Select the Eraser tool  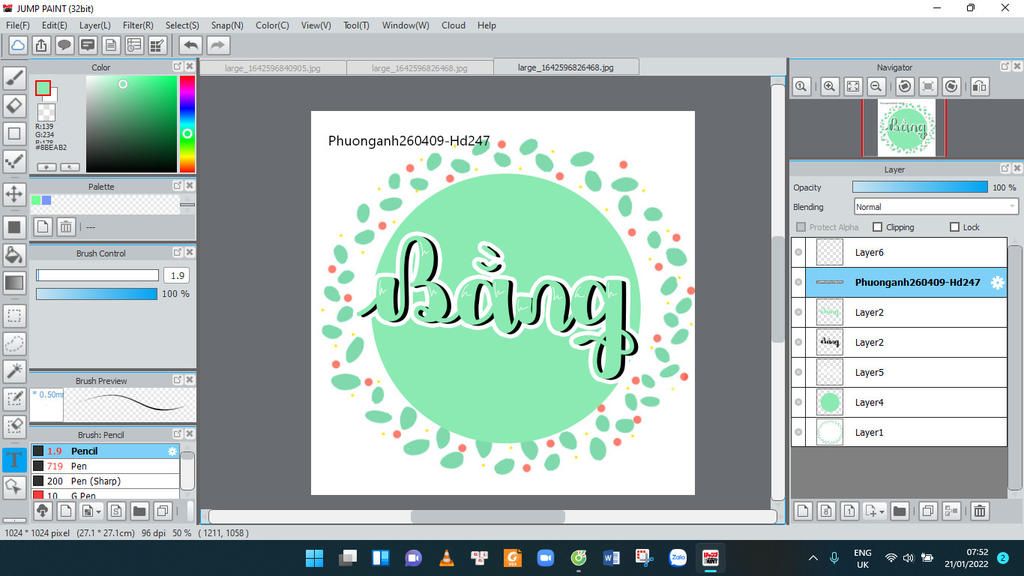[x=14, y=106]
